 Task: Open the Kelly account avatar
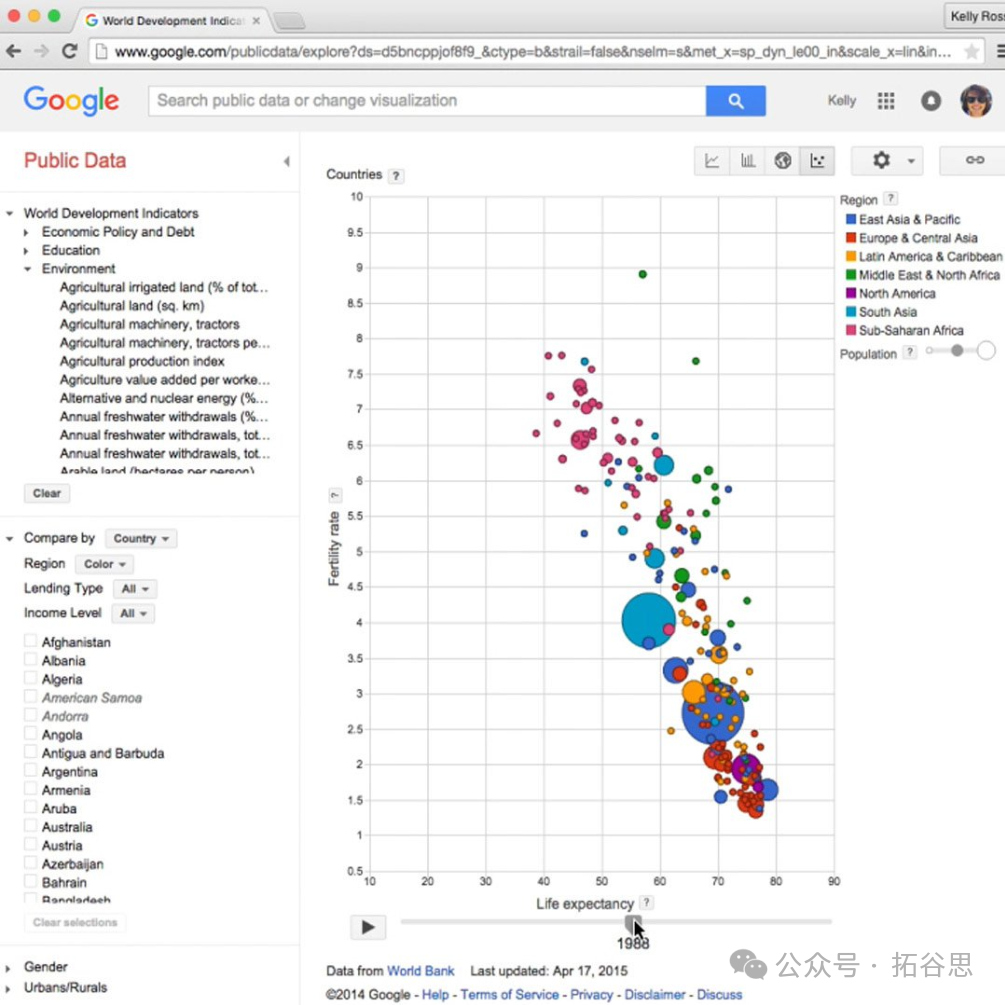click(x=976, y=101)
